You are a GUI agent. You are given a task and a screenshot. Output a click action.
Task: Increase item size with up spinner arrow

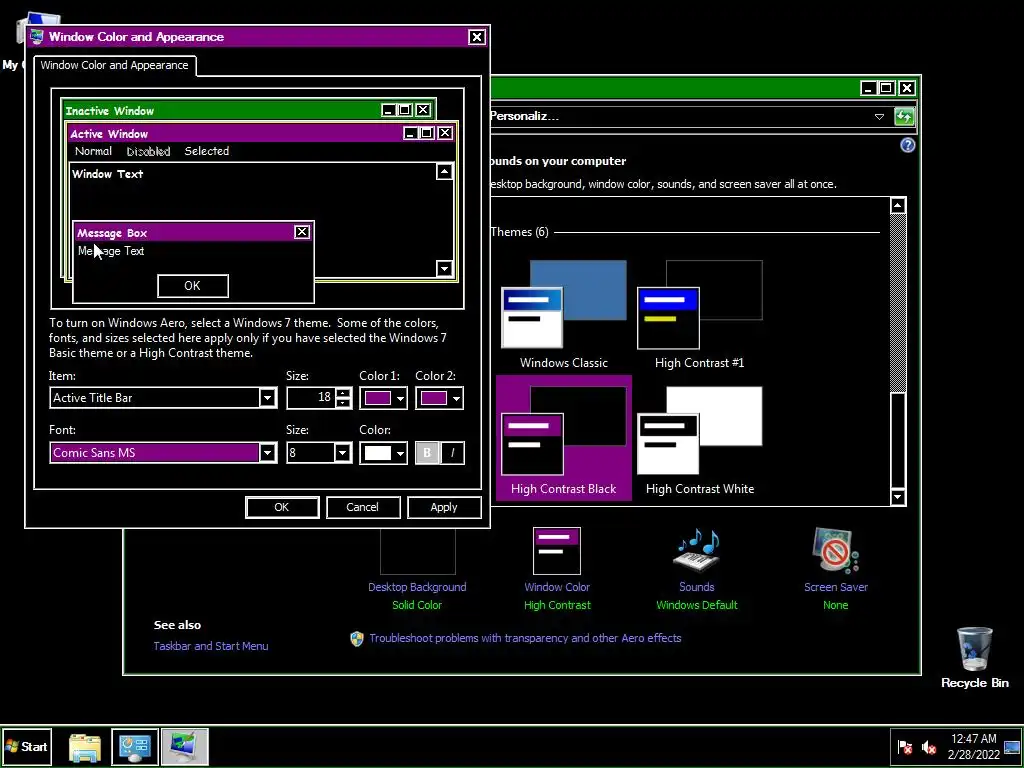343,392
